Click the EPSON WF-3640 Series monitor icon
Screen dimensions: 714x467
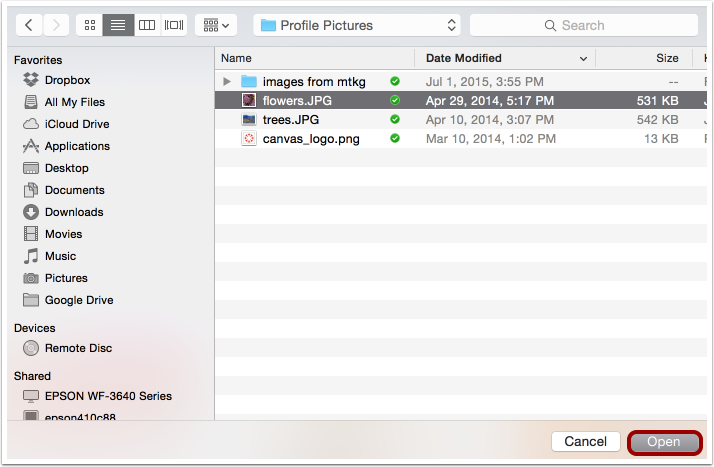(31, 396)
